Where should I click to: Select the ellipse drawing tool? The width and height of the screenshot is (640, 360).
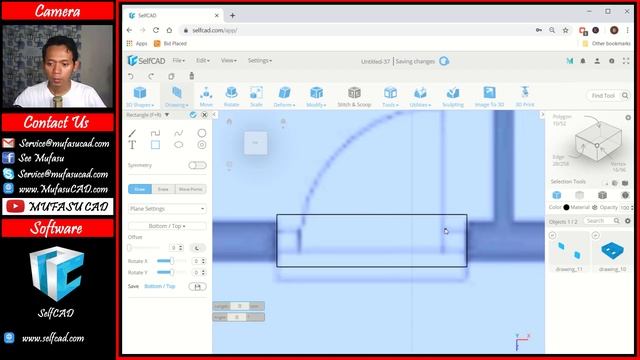click(178, 145)
